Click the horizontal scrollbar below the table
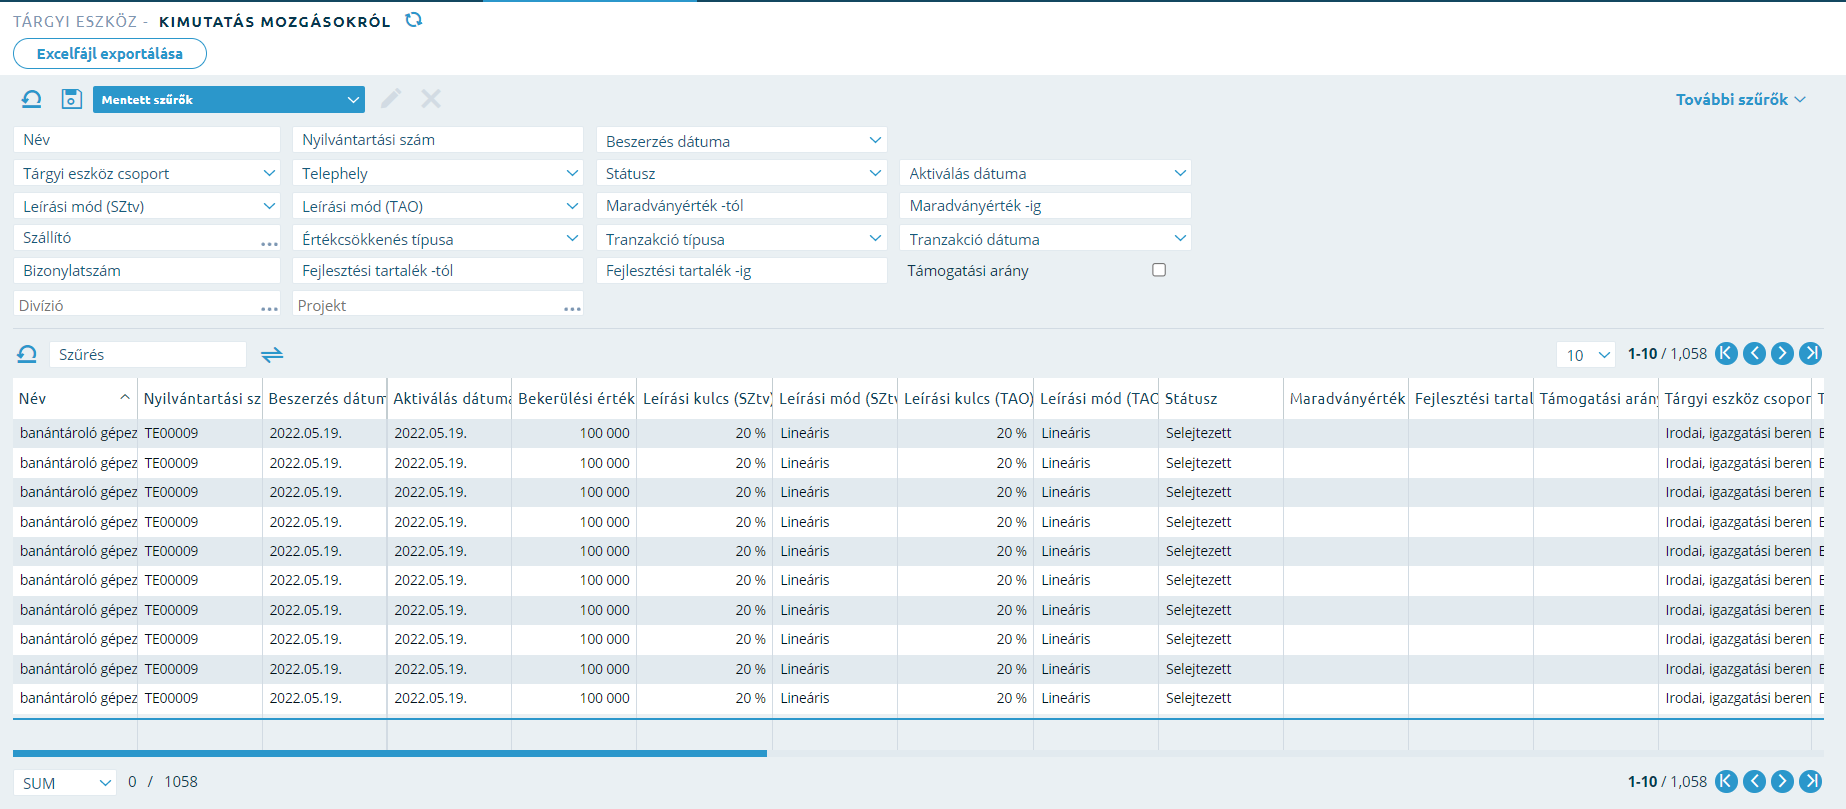This screenshot has width=1846, height=809. click(390, 753)
